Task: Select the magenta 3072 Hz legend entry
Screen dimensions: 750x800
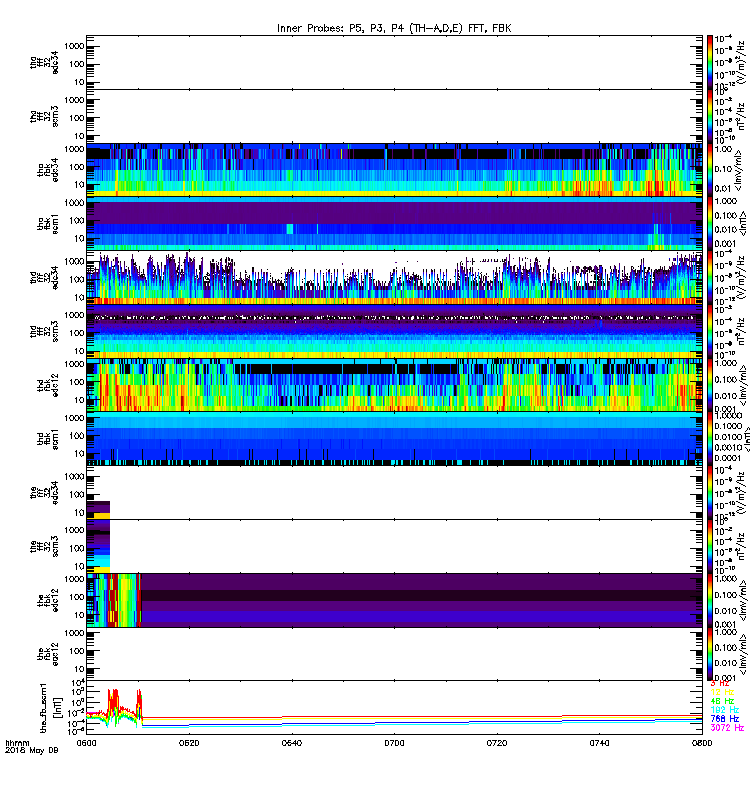Action: point(727,728)
